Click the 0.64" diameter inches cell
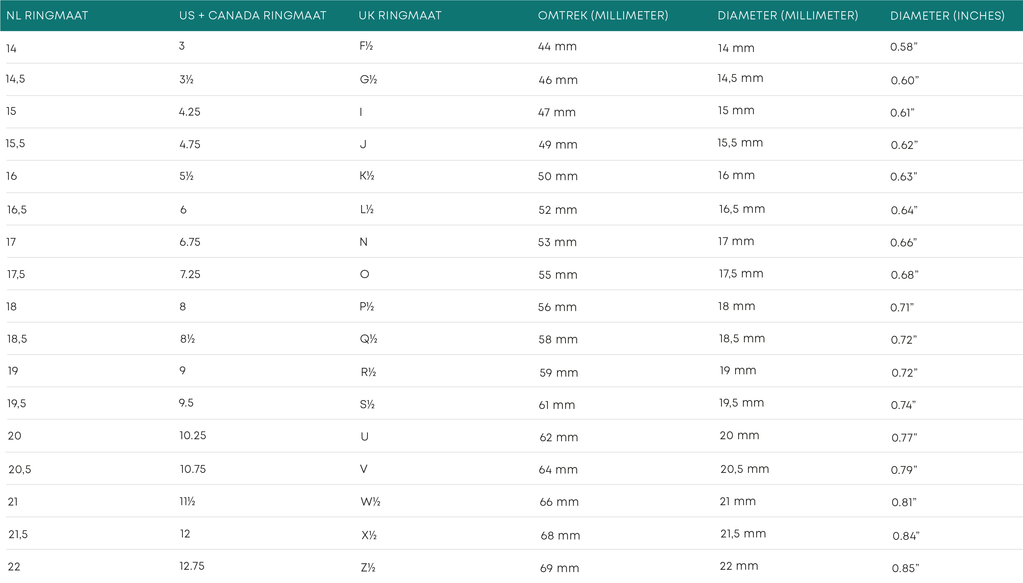 click(904, 210)
